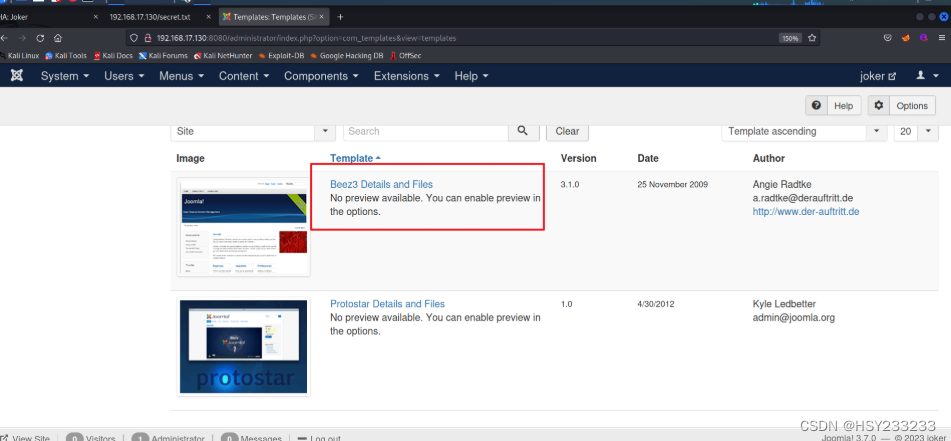
Task: Open Exploit-DB bookmark
Action: point(281,56)
